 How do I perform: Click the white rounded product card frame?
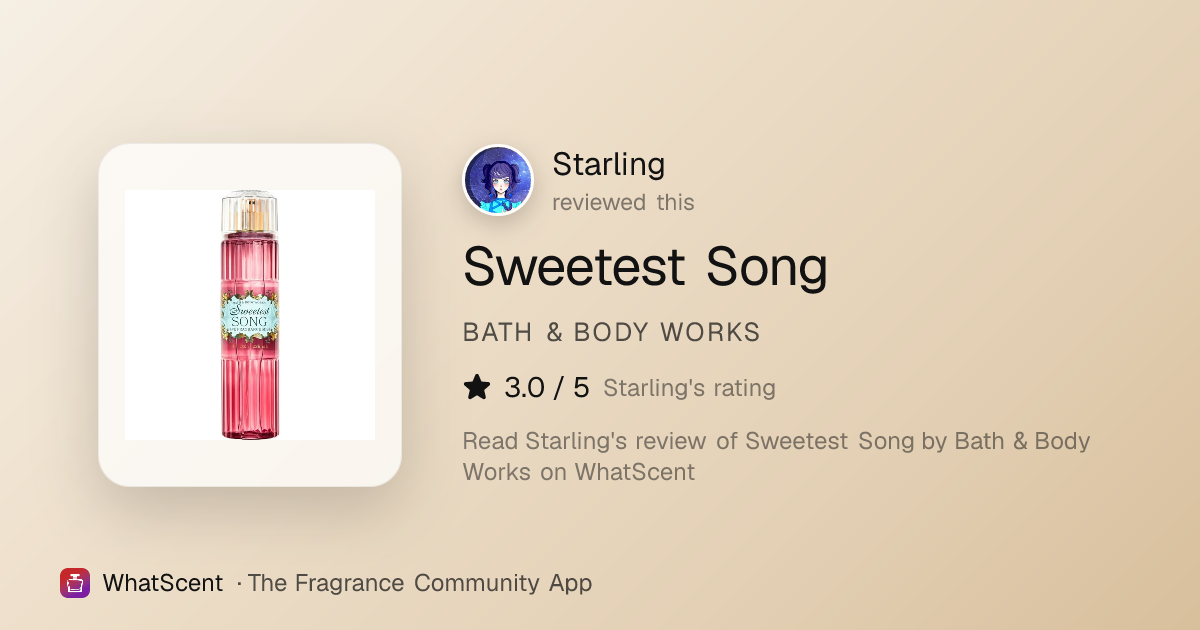[x=250, y=315]
